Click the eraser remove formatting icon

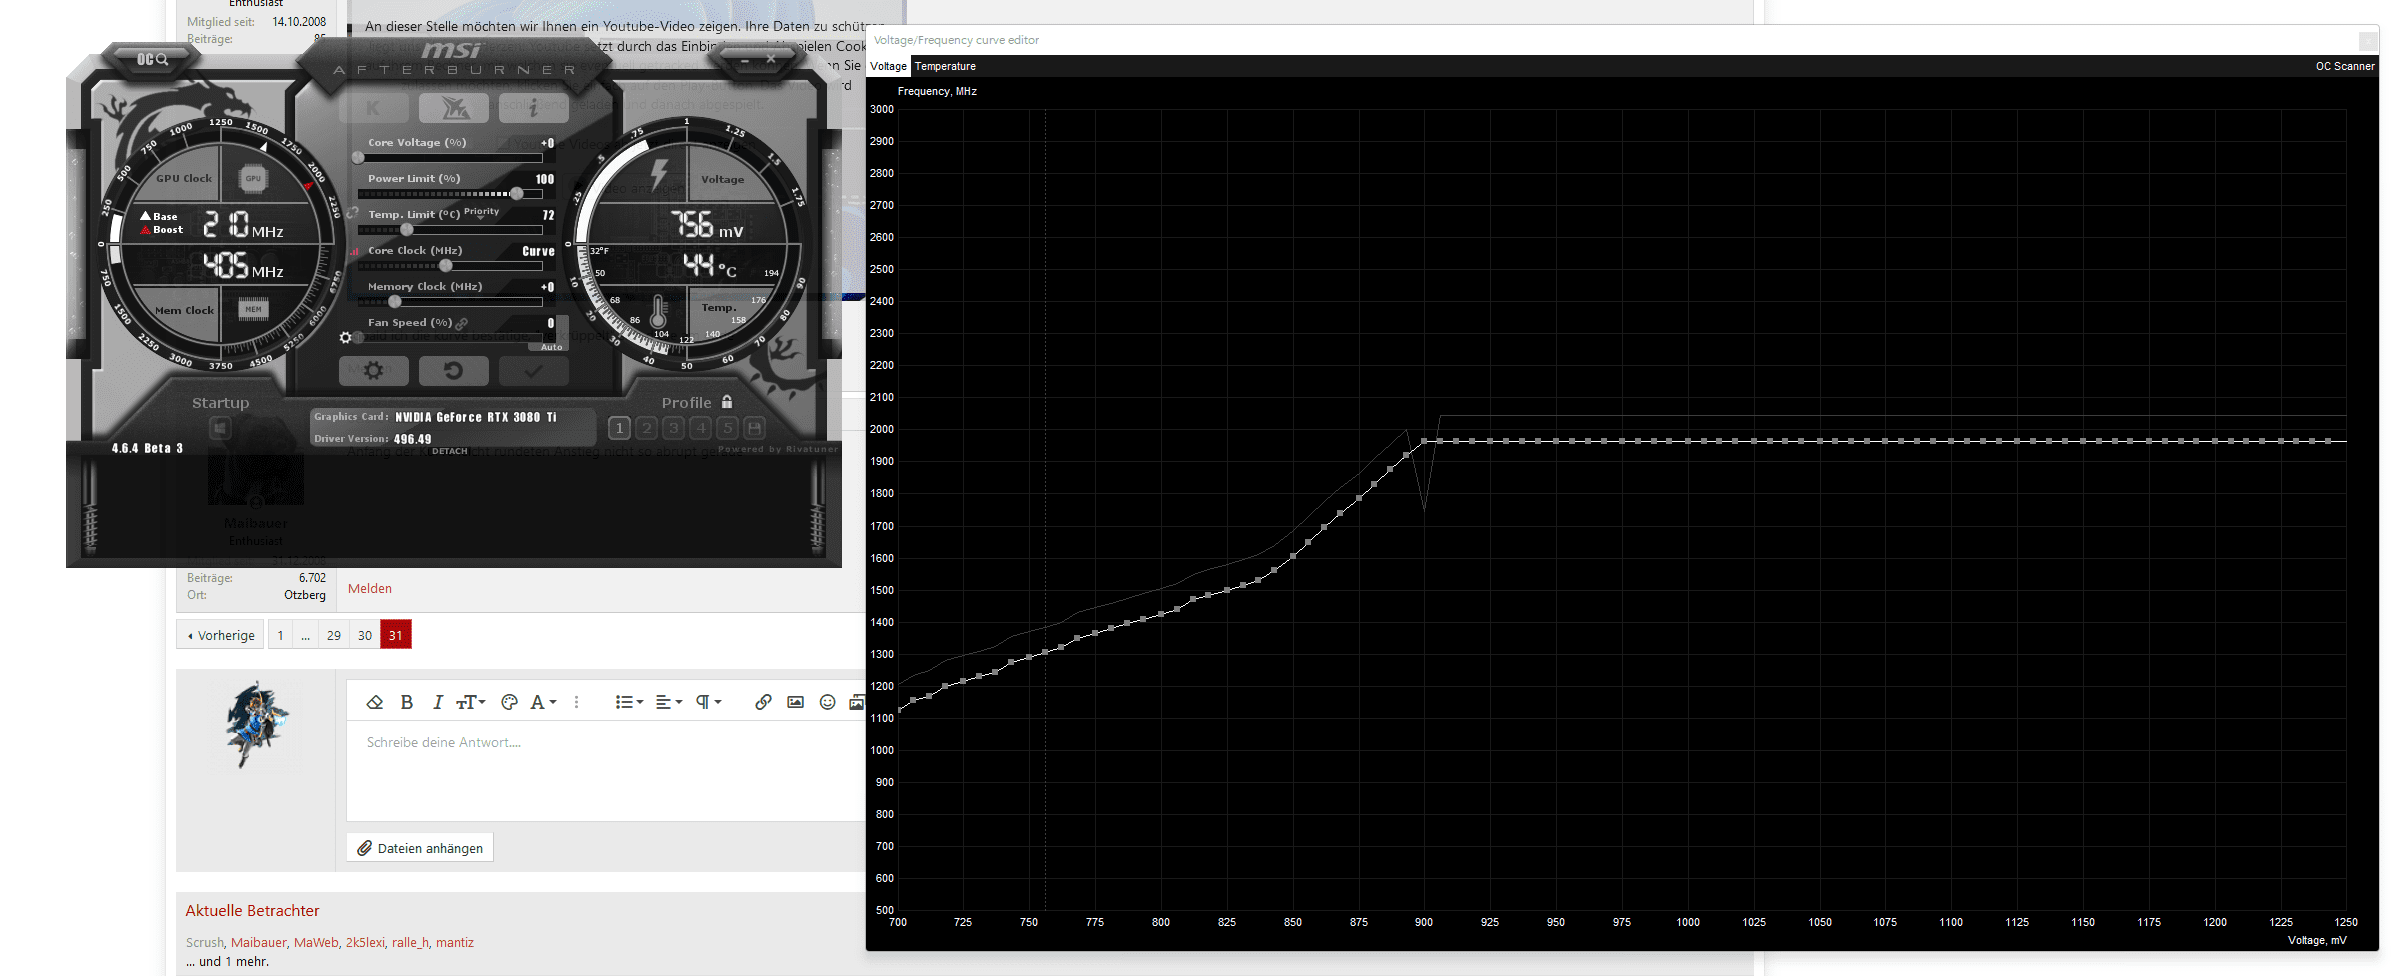375,702
